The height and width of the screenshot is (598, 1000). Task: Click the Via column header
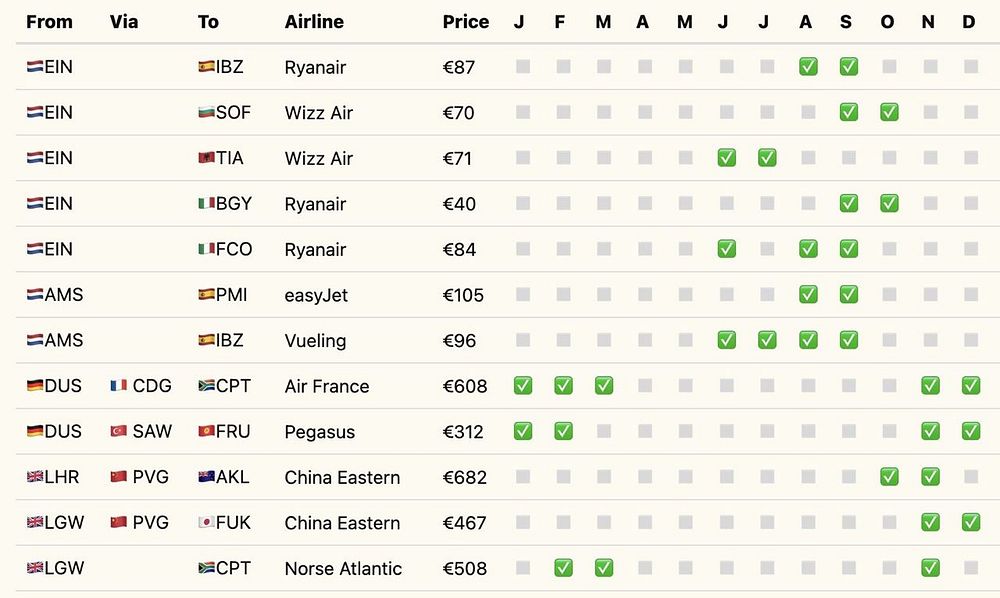124,22
